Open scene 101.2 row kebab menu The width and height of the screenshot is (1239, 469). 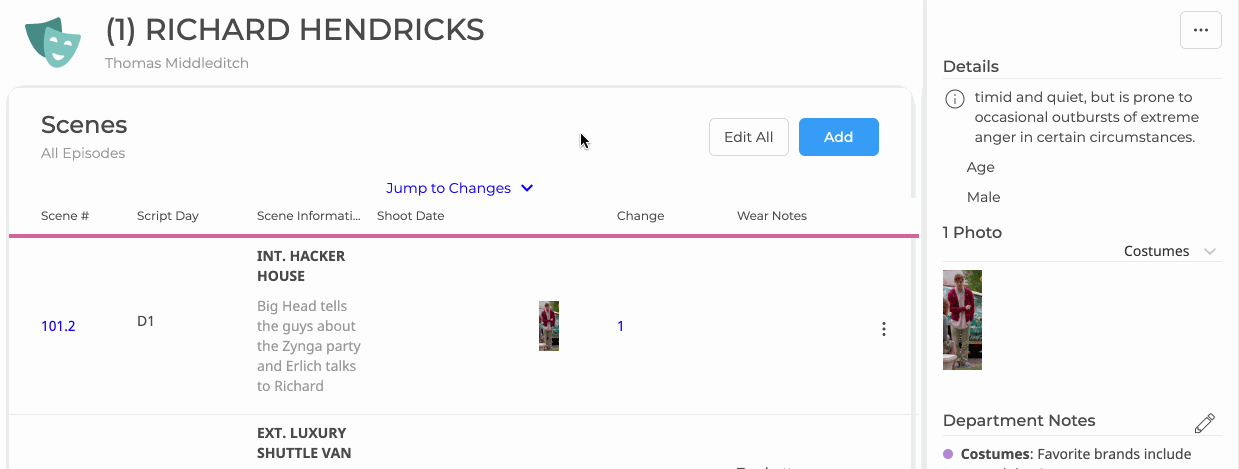click(883, 329)
